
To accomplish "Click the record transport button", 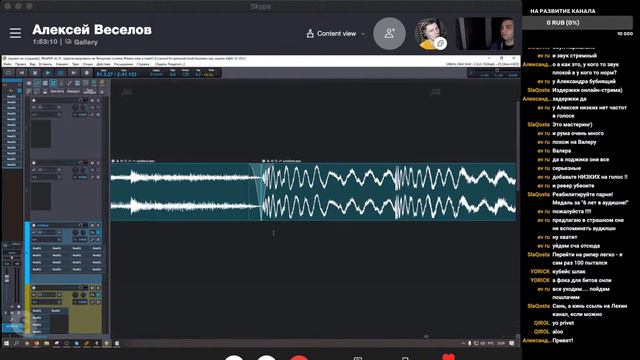I will pyautogui.click(x=87, y=73).
